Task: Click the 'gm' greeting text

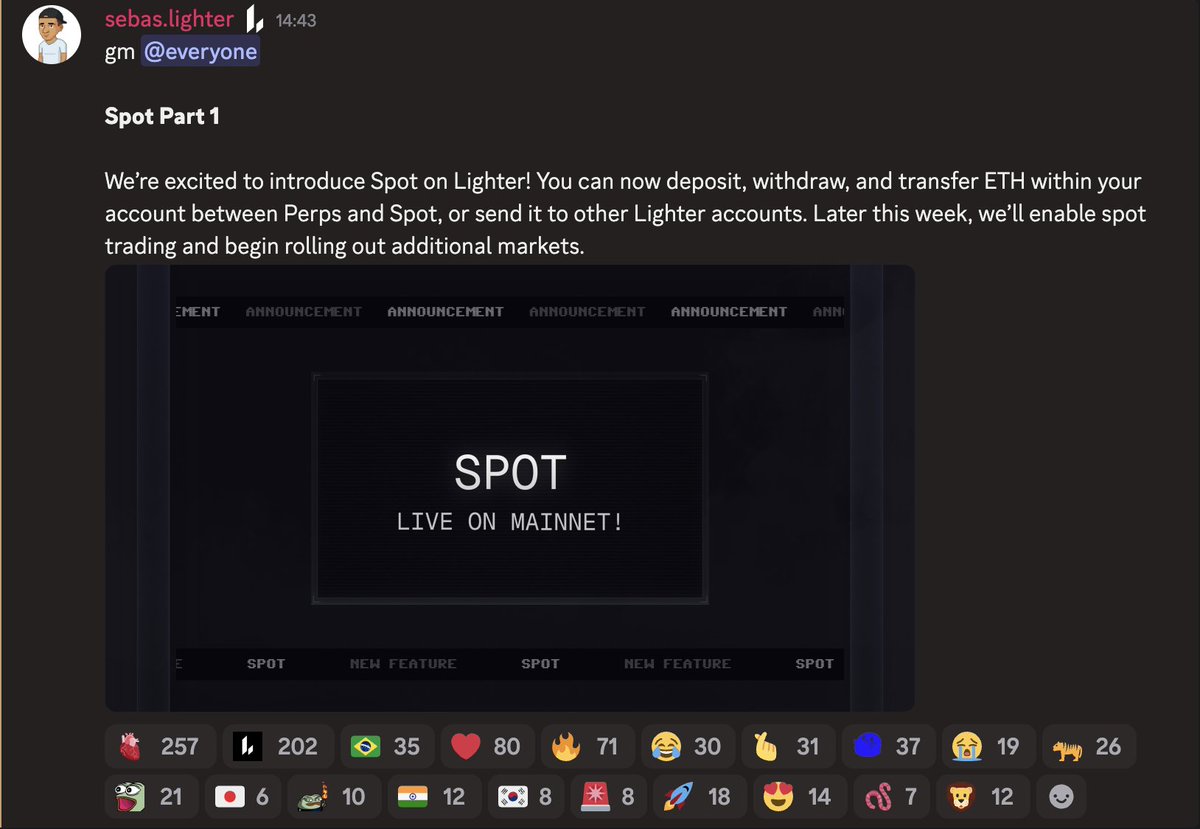Action: coord(120,53)
